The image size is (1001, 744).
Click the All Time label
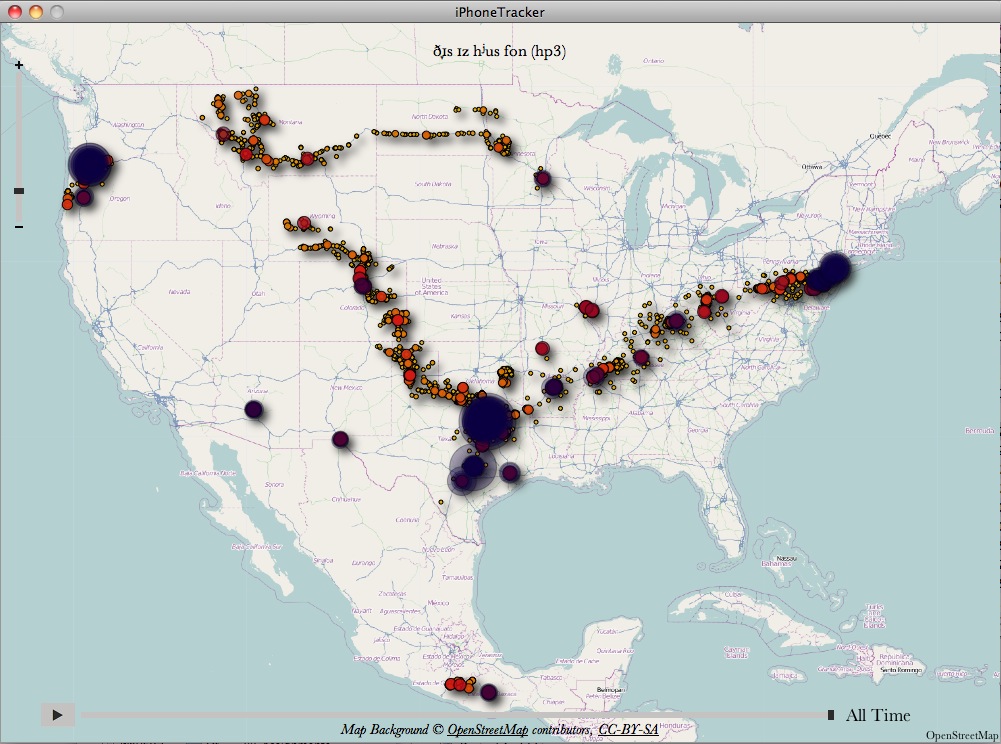[878, 715]
